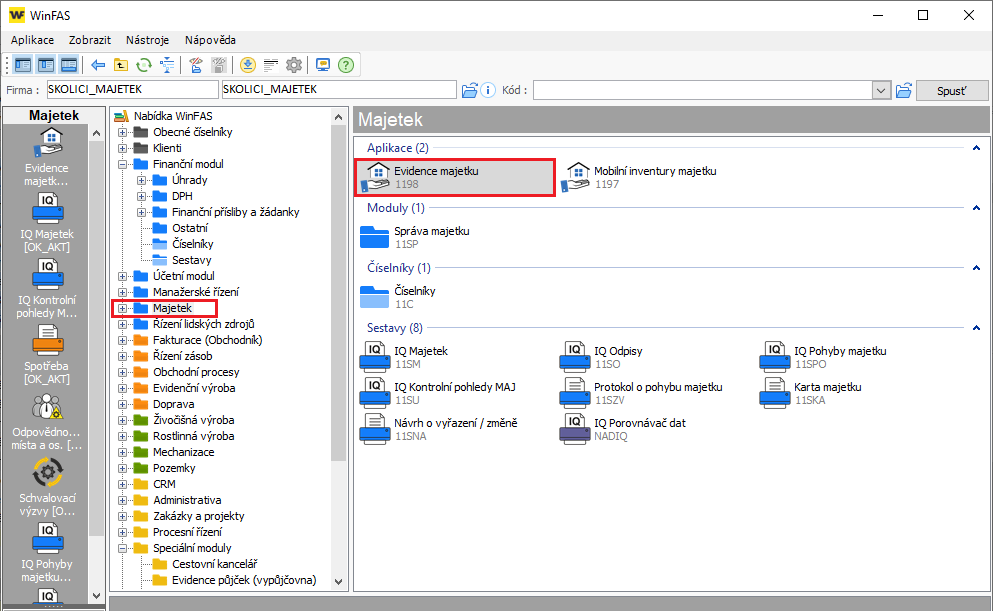Click the Spusť button
This screenshot has width=993, height=611.
(952, 91)
